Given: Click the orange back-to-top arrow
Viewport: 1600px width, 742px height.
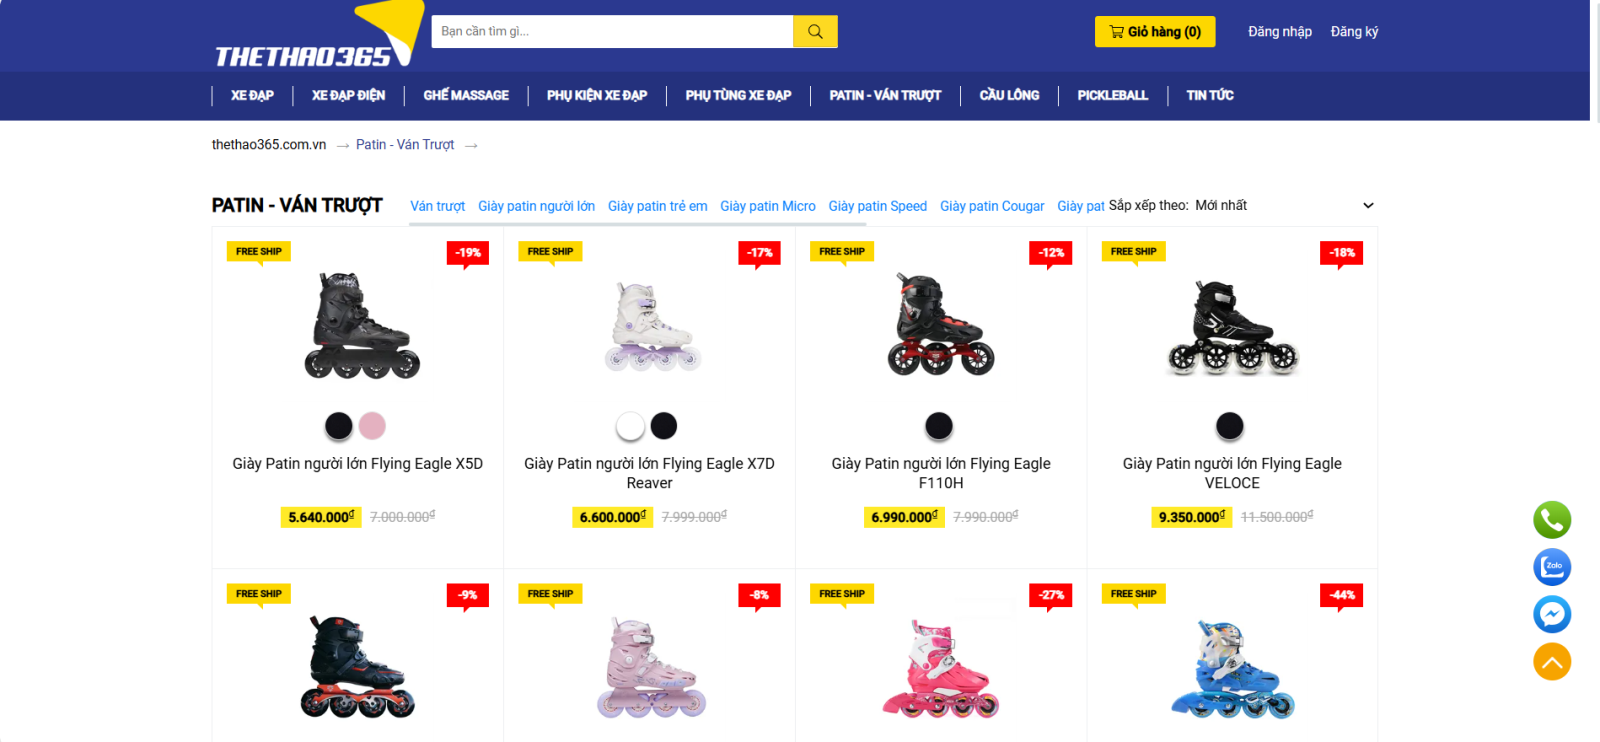Looking at the screenshot, I should pyautogui.click(x=1552, y=661).
